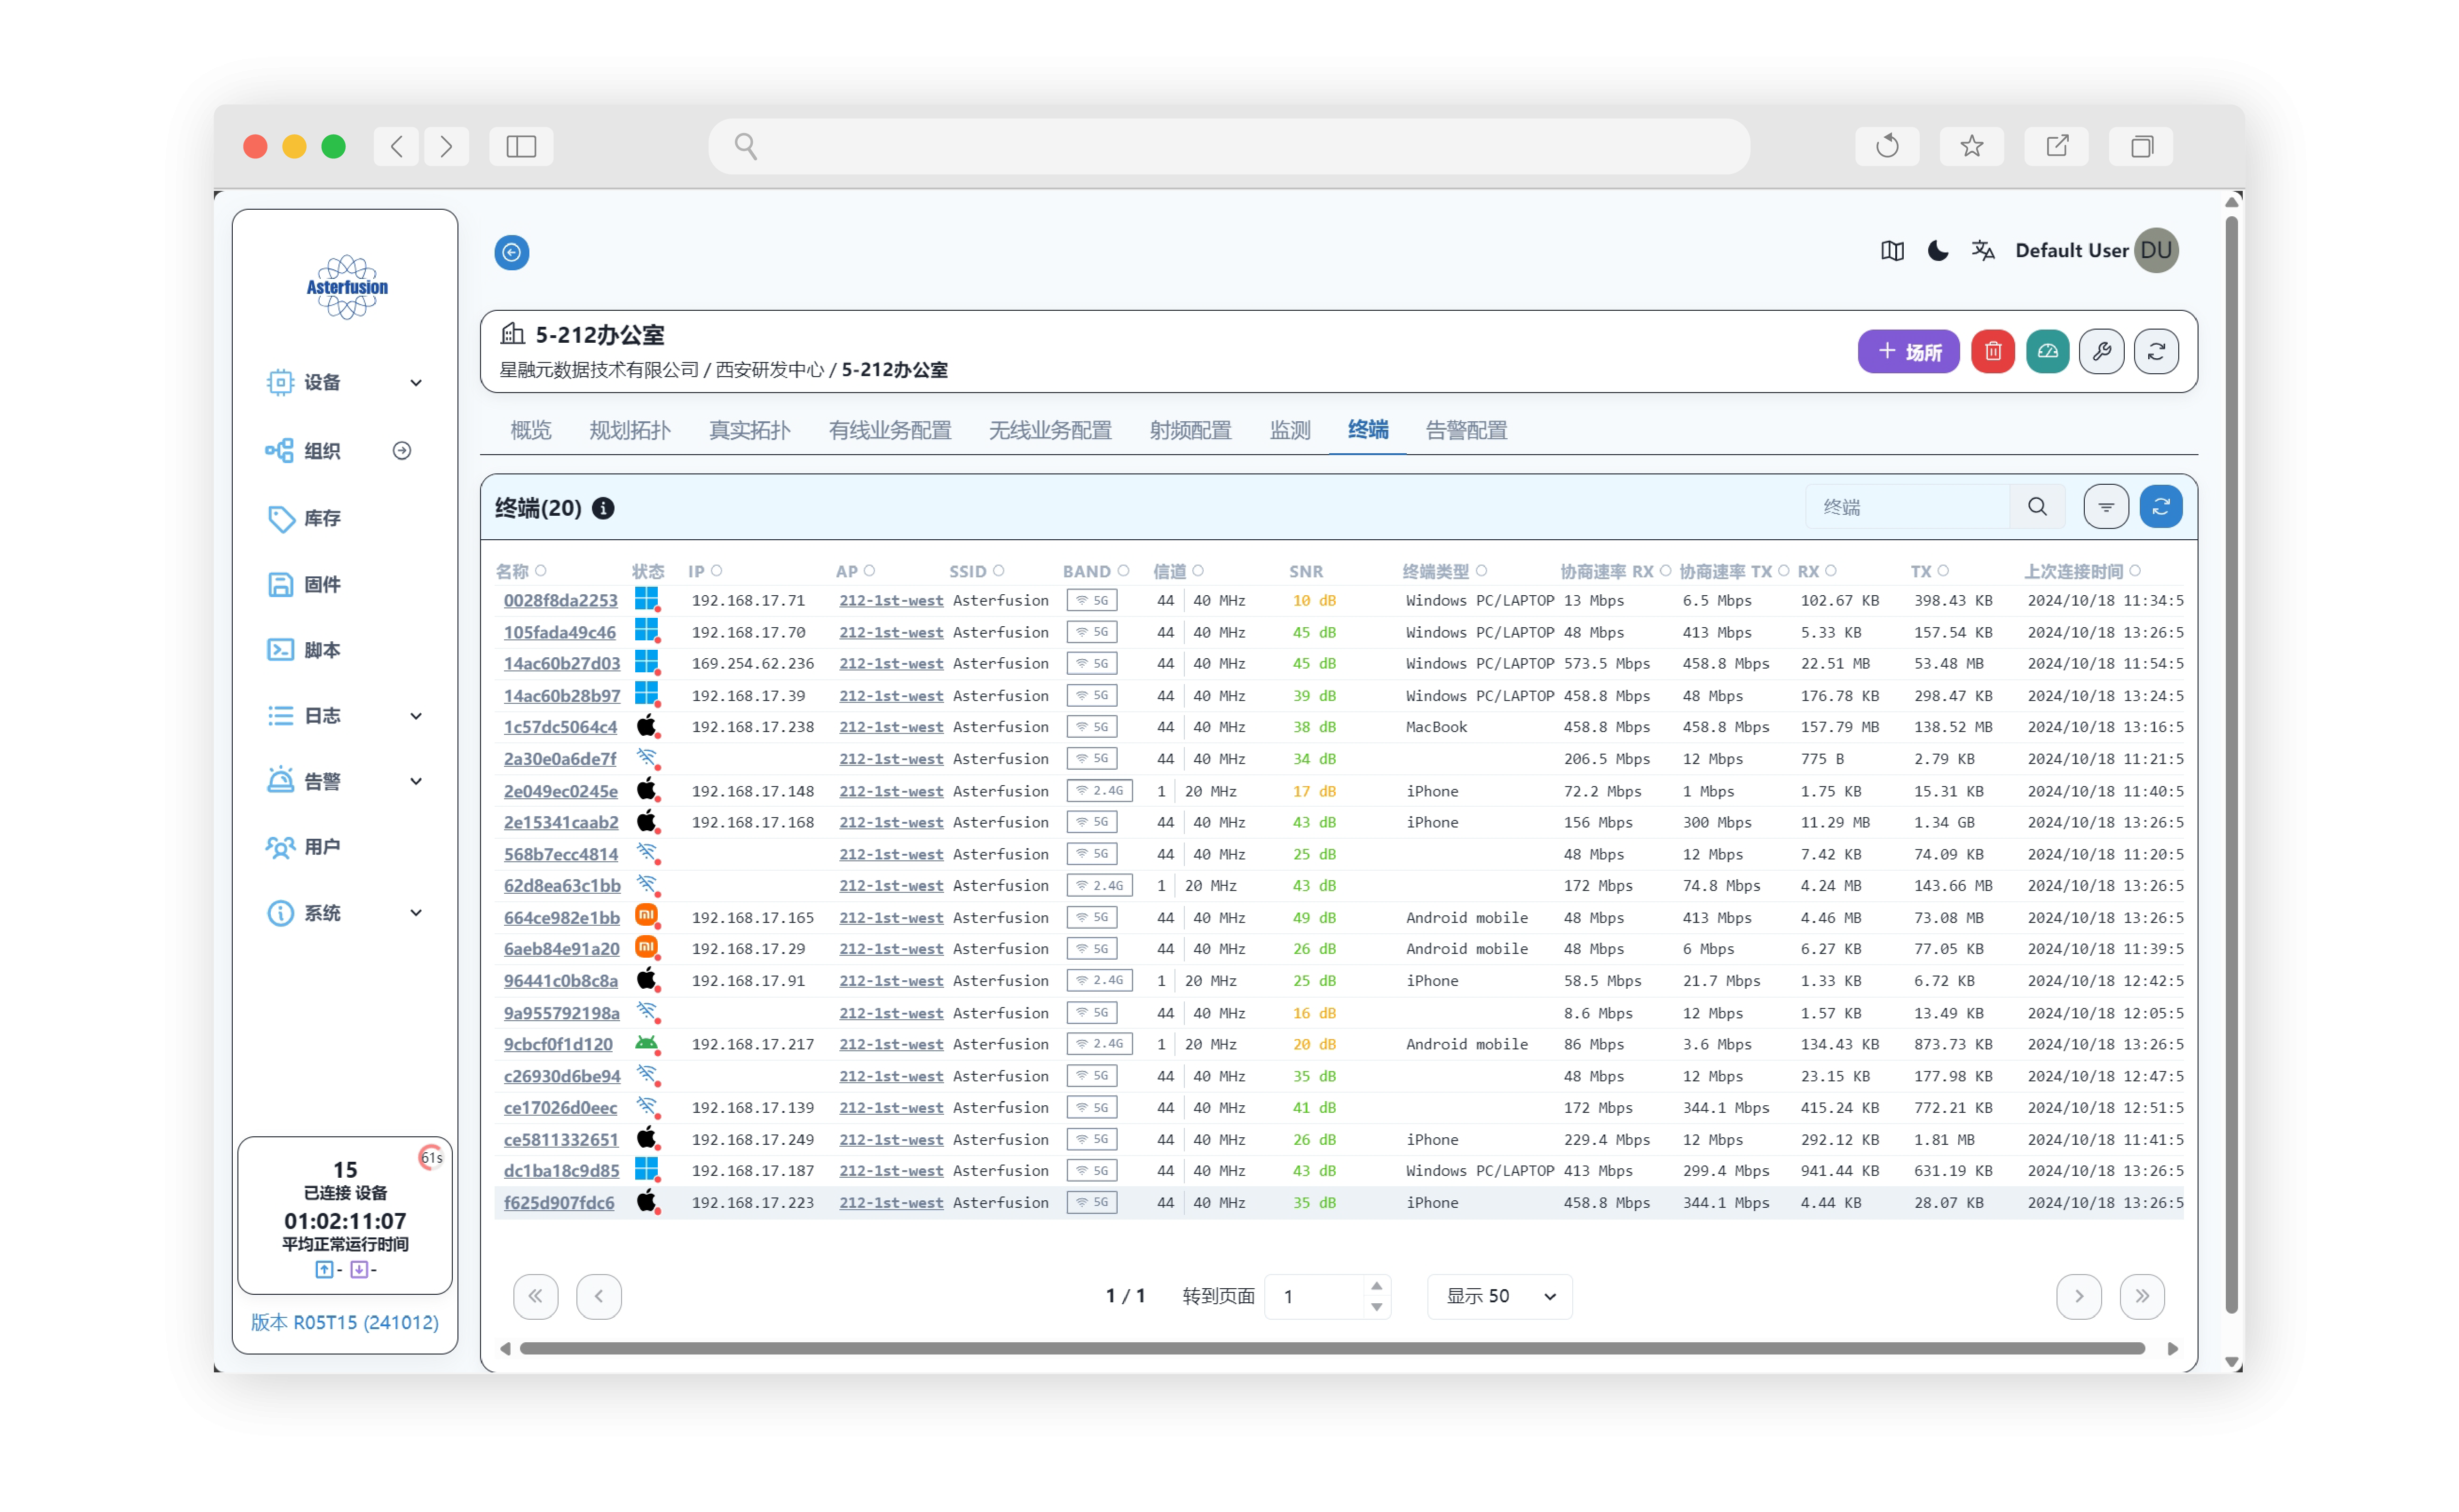Click the horizontal table scrollbar
This screenshot has width=2459, height=1512.
click(1331, 1349)
